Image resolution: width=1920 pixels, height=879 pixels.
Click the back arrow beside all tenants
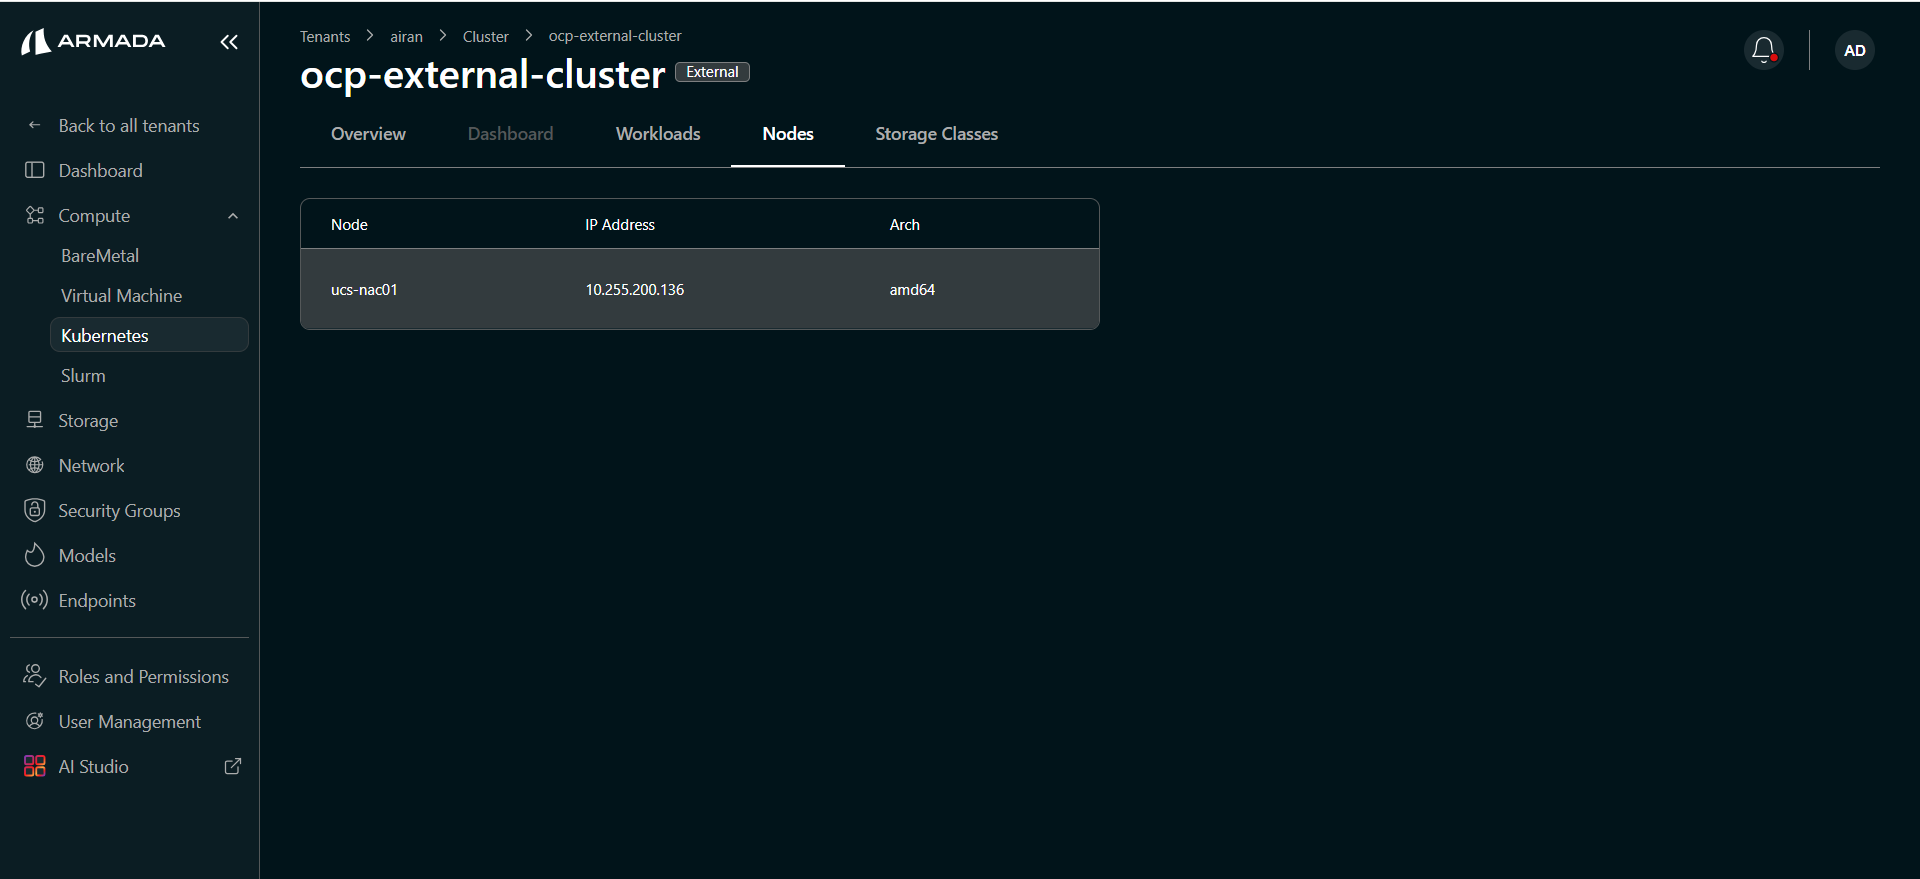[x=35, y=125]
